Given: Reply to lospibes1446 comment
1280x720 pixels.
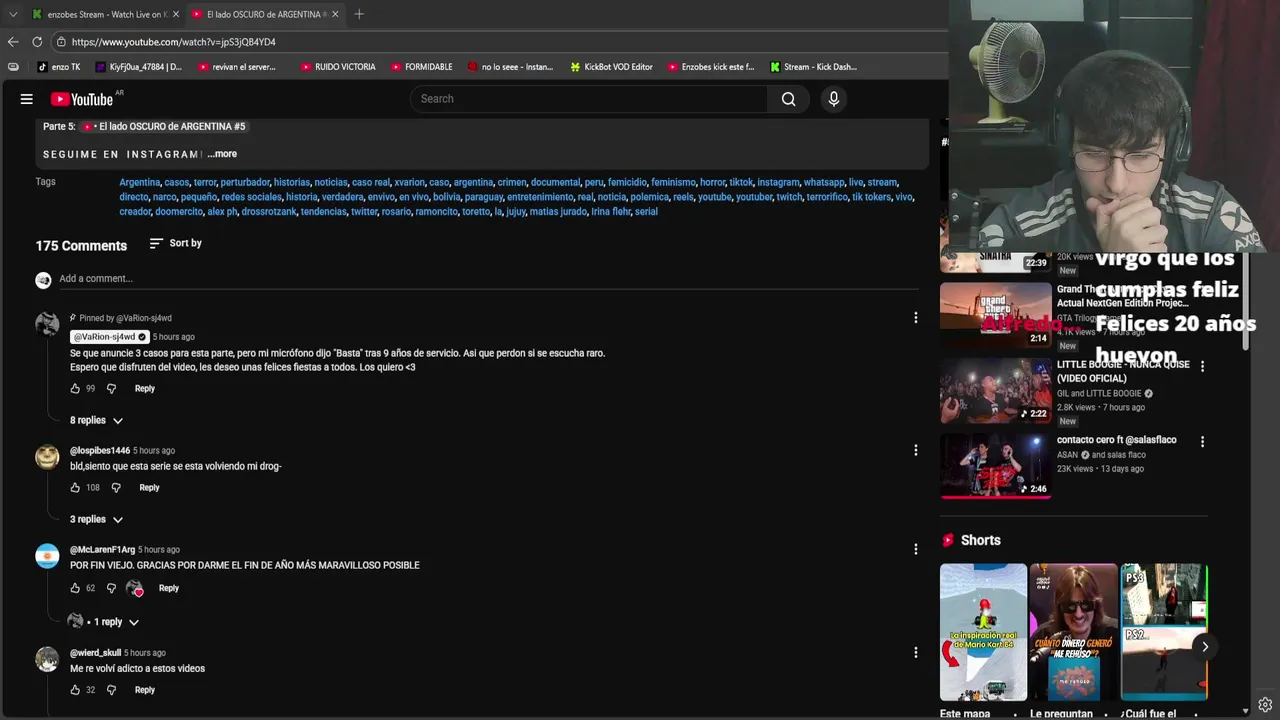Looking at the screenshot, I should pyautogui.click(x=149, y=488).
